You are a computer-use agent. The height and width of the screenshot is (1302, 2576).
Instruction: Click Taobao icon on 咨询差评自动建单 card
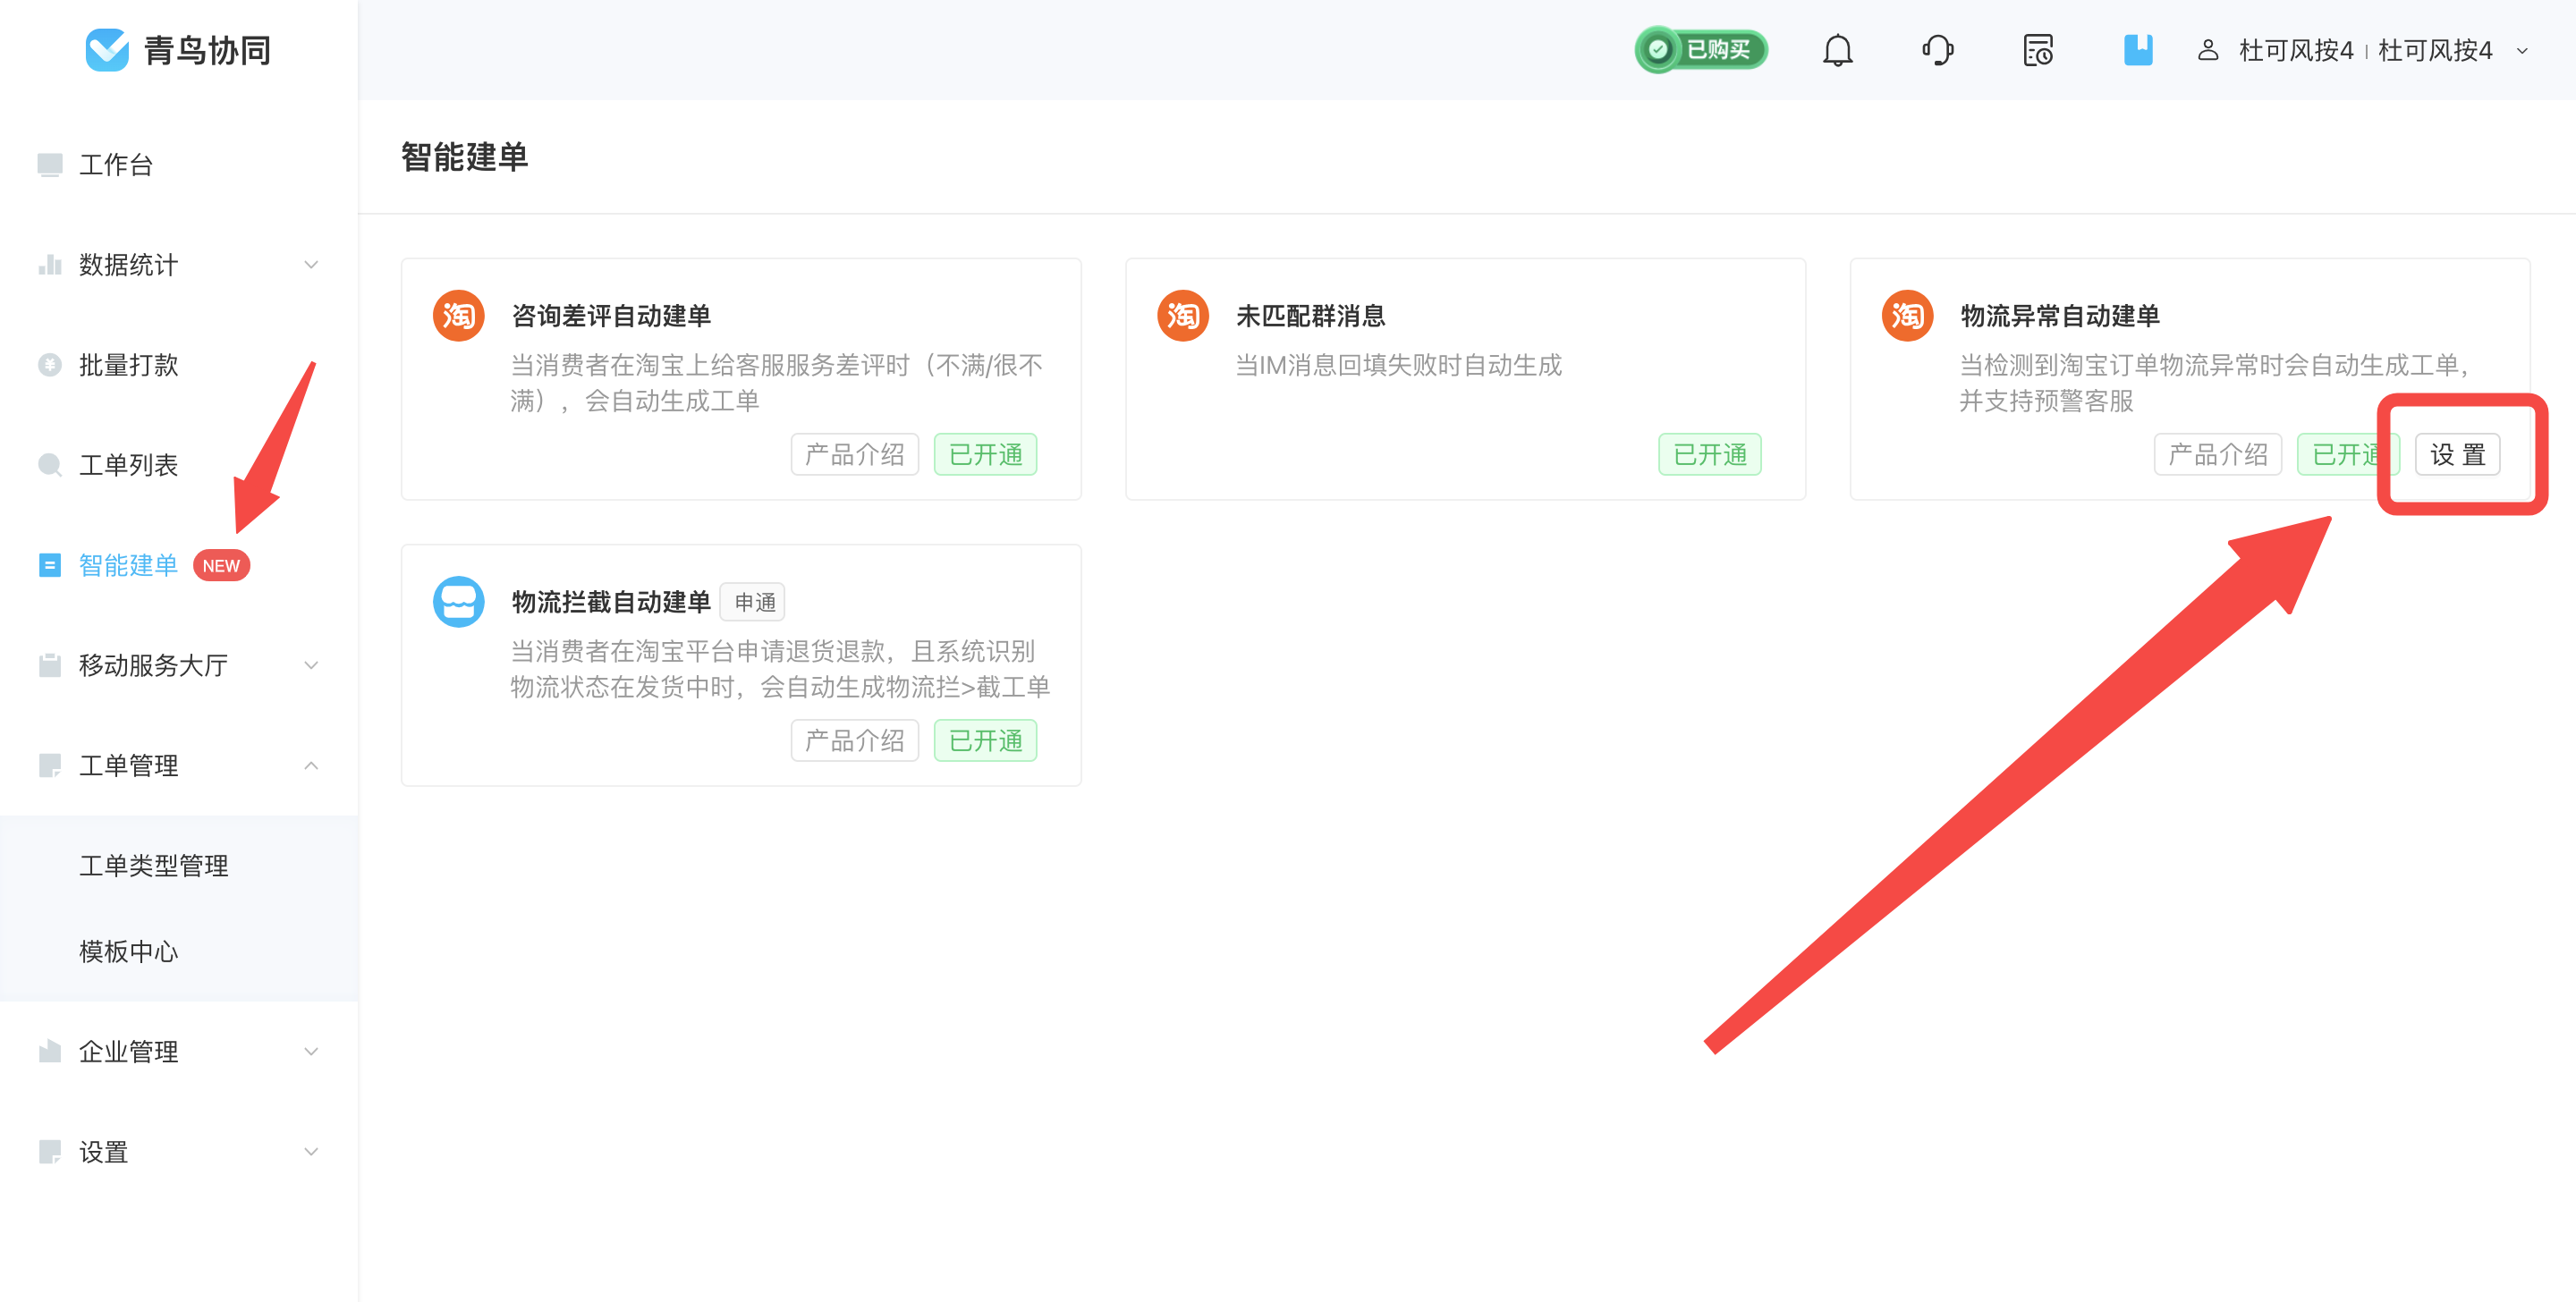pos(458,316)
